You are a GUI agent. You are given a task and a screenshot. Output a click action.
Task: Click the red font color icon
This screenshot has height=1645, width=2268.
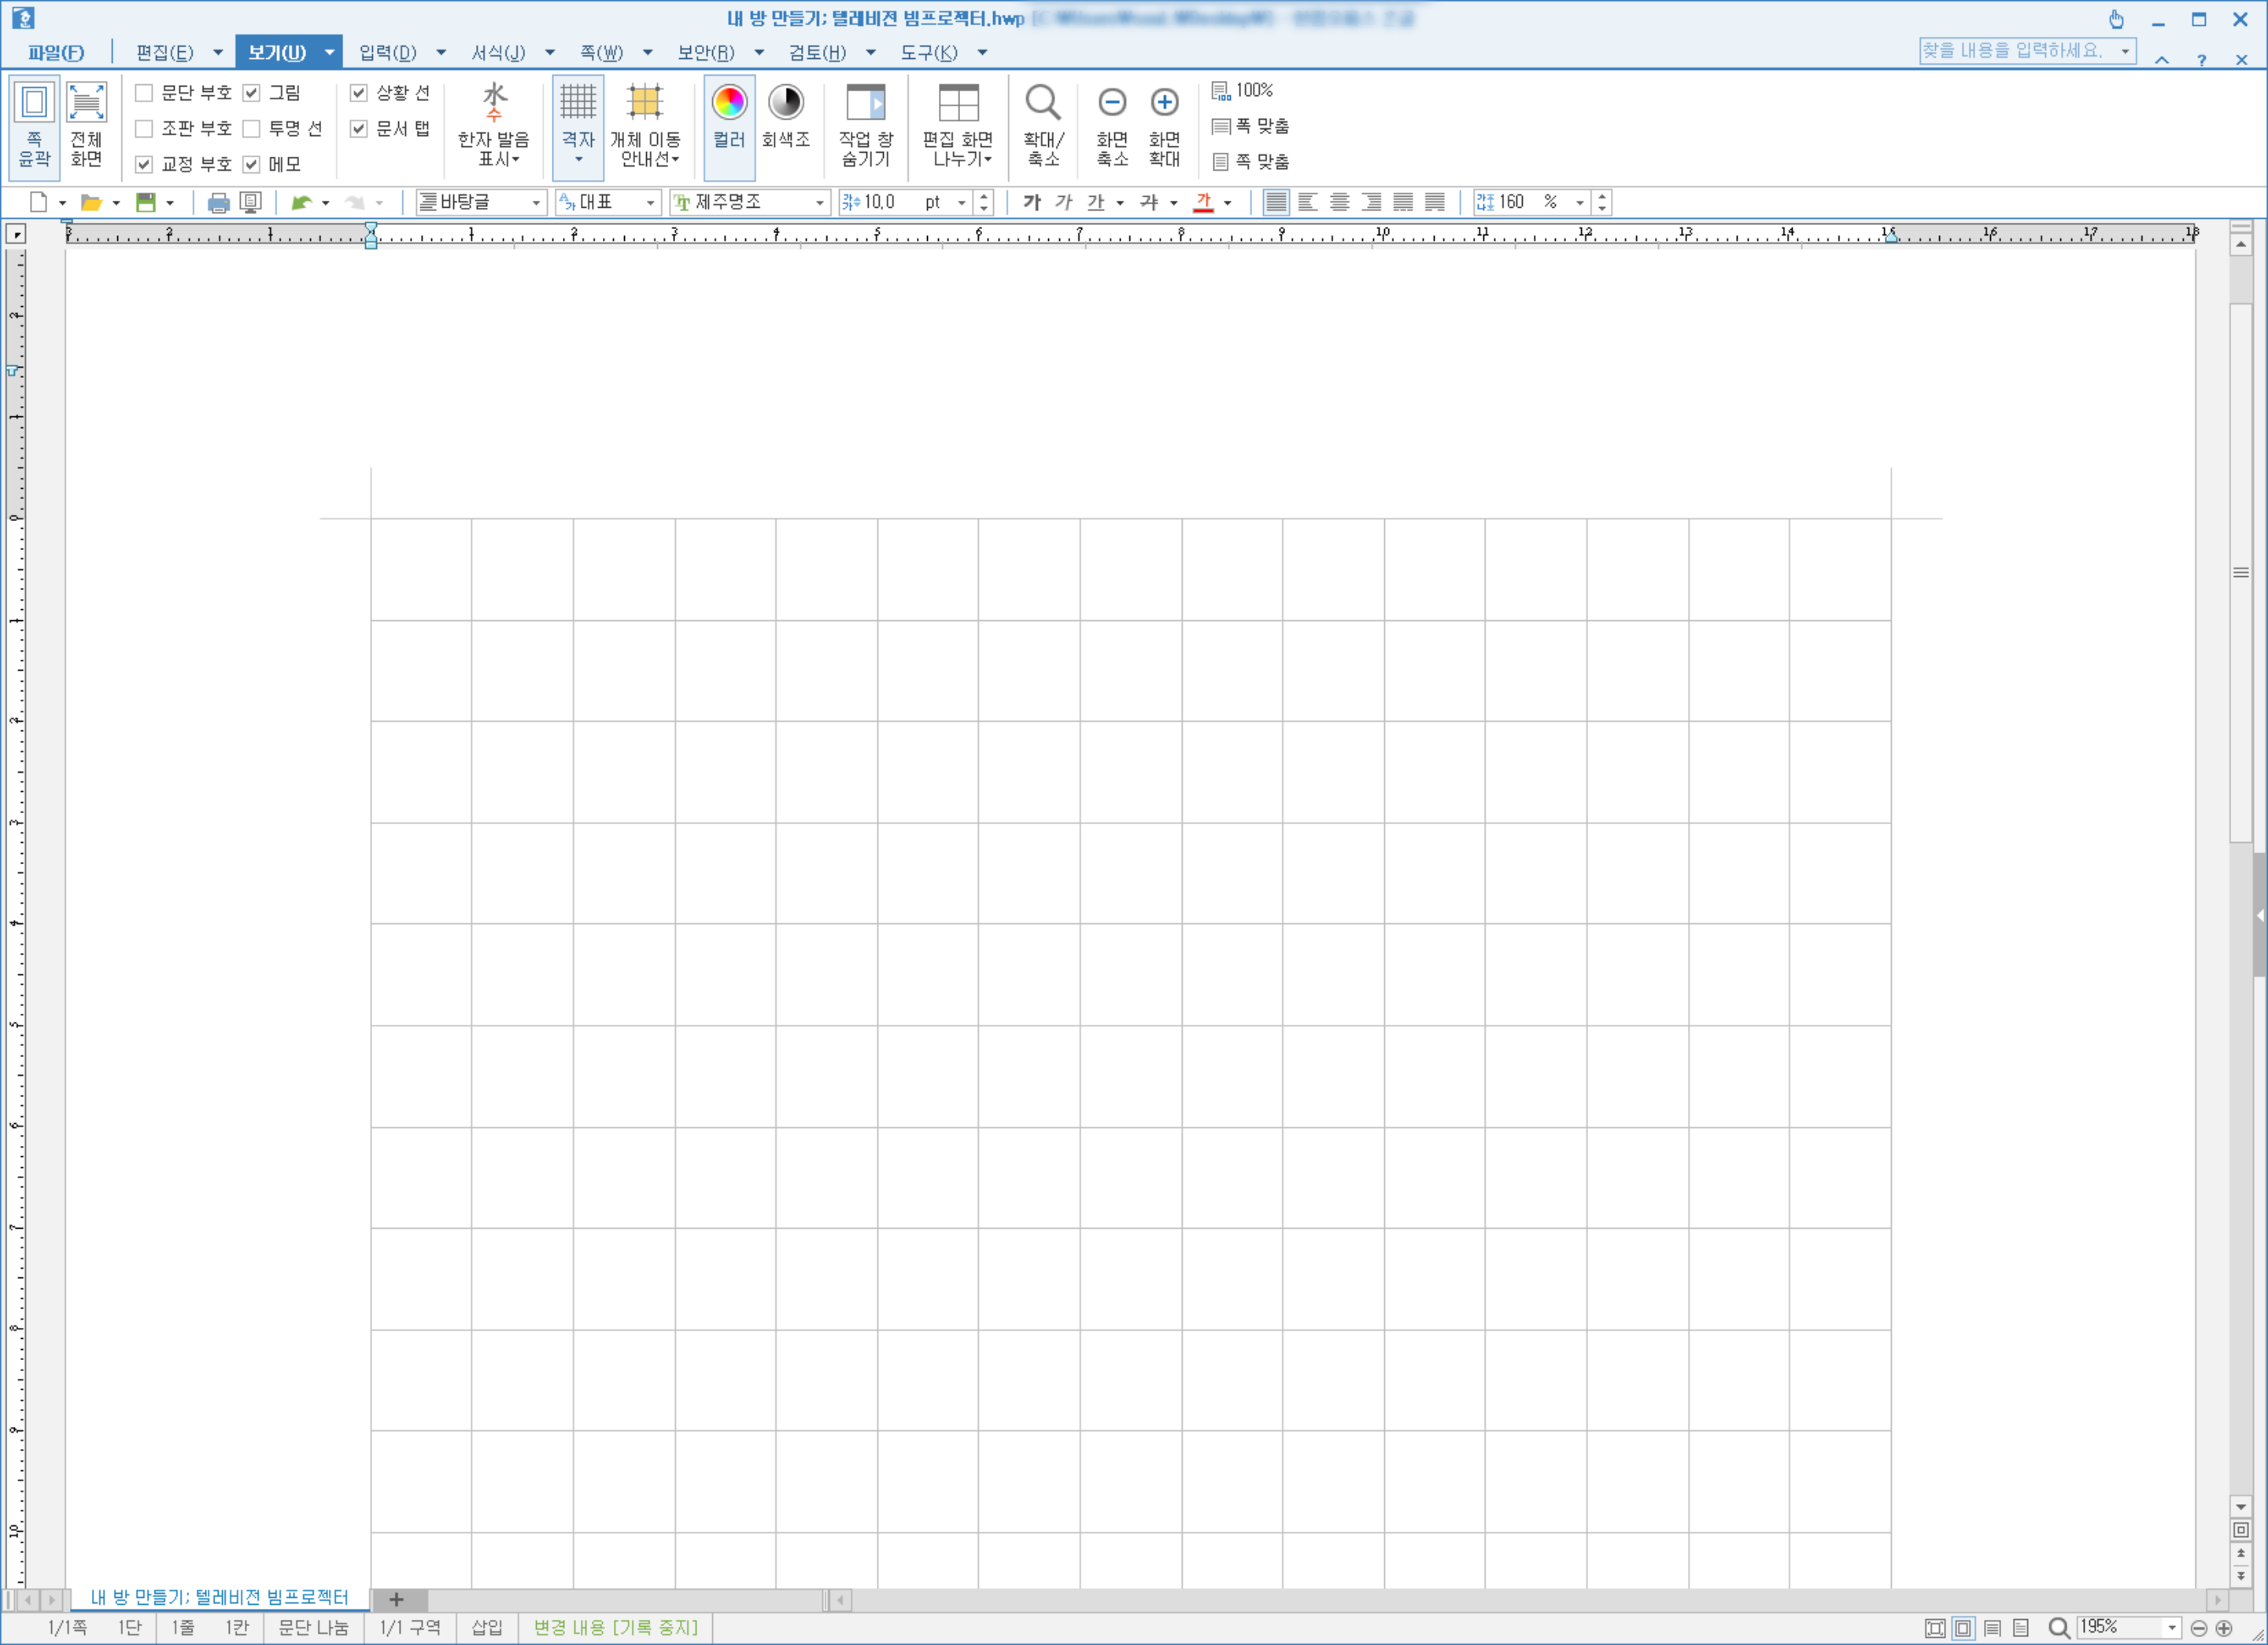(1203, 203)
